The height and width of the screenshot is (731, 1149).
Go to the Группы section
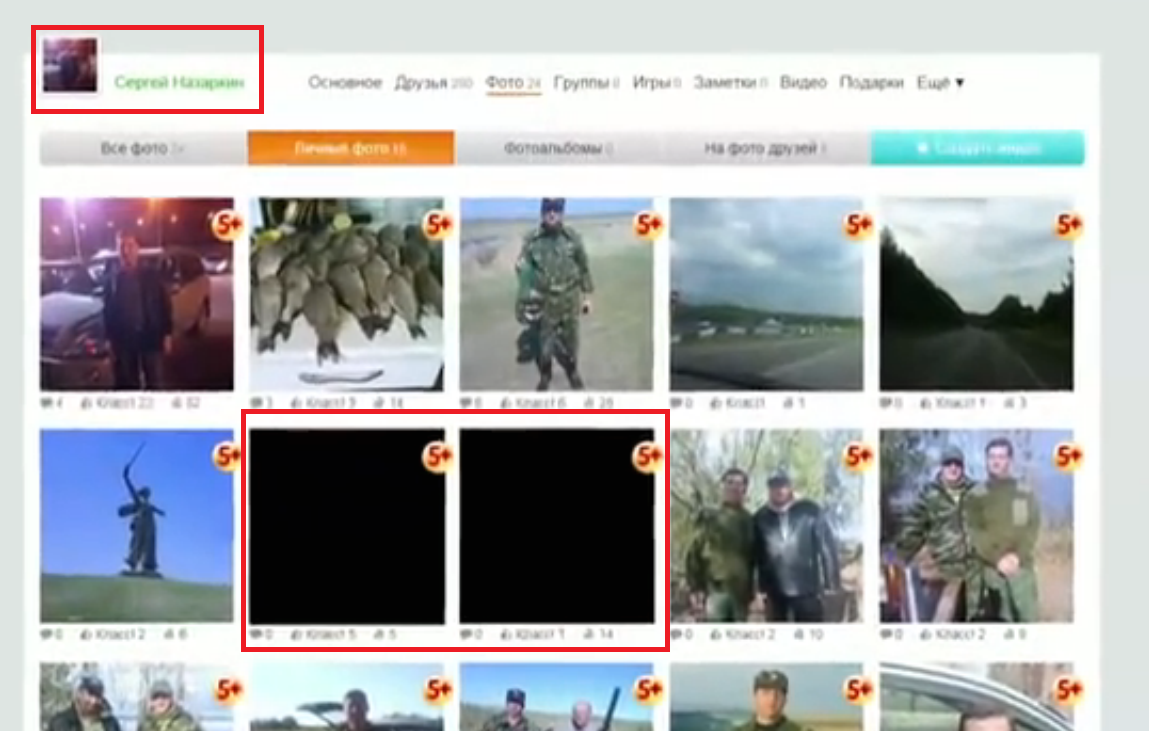(x=586, y=83)
